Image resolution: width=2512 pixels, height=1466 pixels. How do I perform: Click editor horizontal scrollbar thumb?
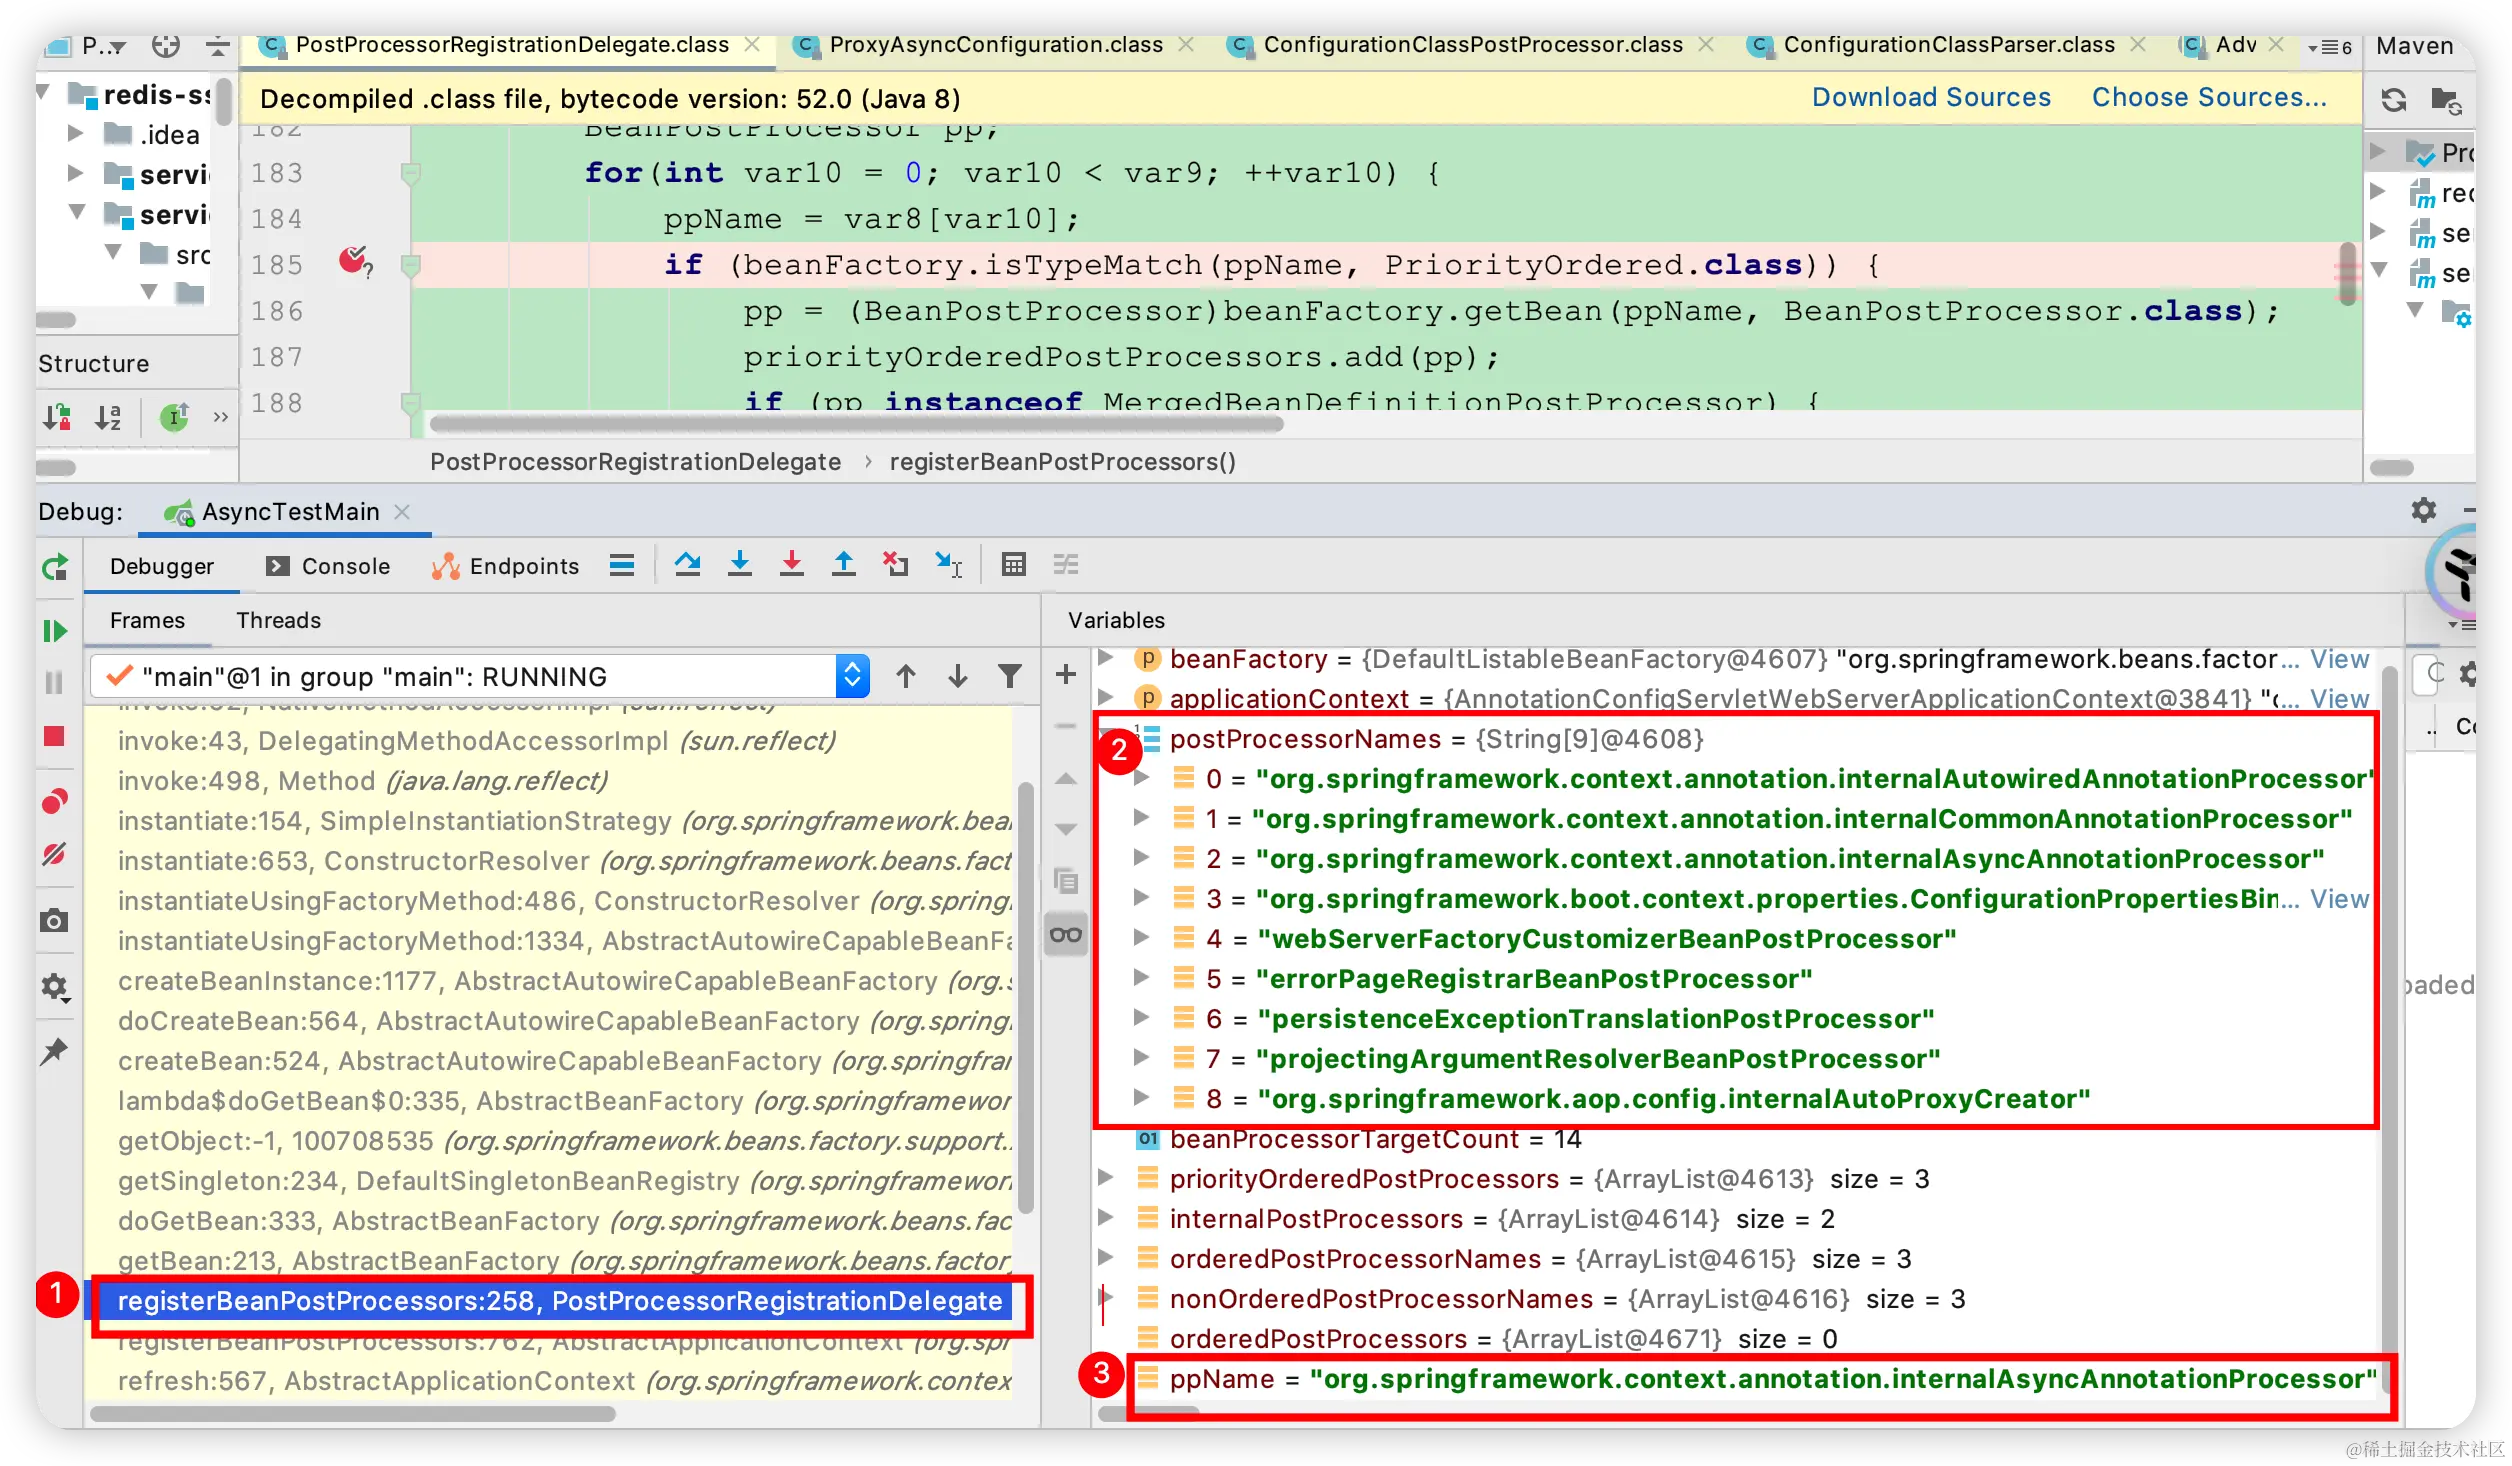pos(855,424)
